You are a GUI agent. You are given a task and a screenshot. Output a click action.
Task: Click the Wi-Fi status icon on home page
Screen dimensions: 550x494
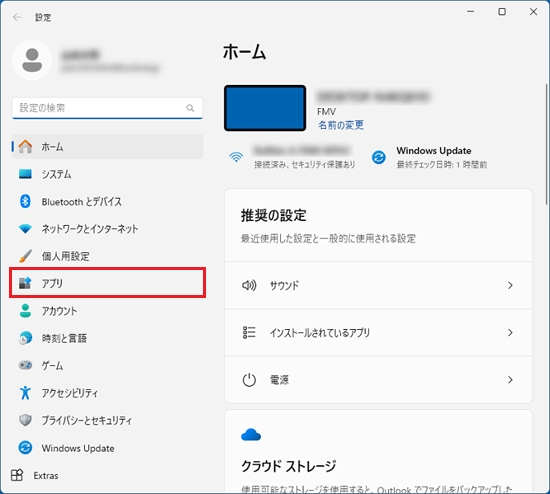pyautogui.click(x=236, y=157)
